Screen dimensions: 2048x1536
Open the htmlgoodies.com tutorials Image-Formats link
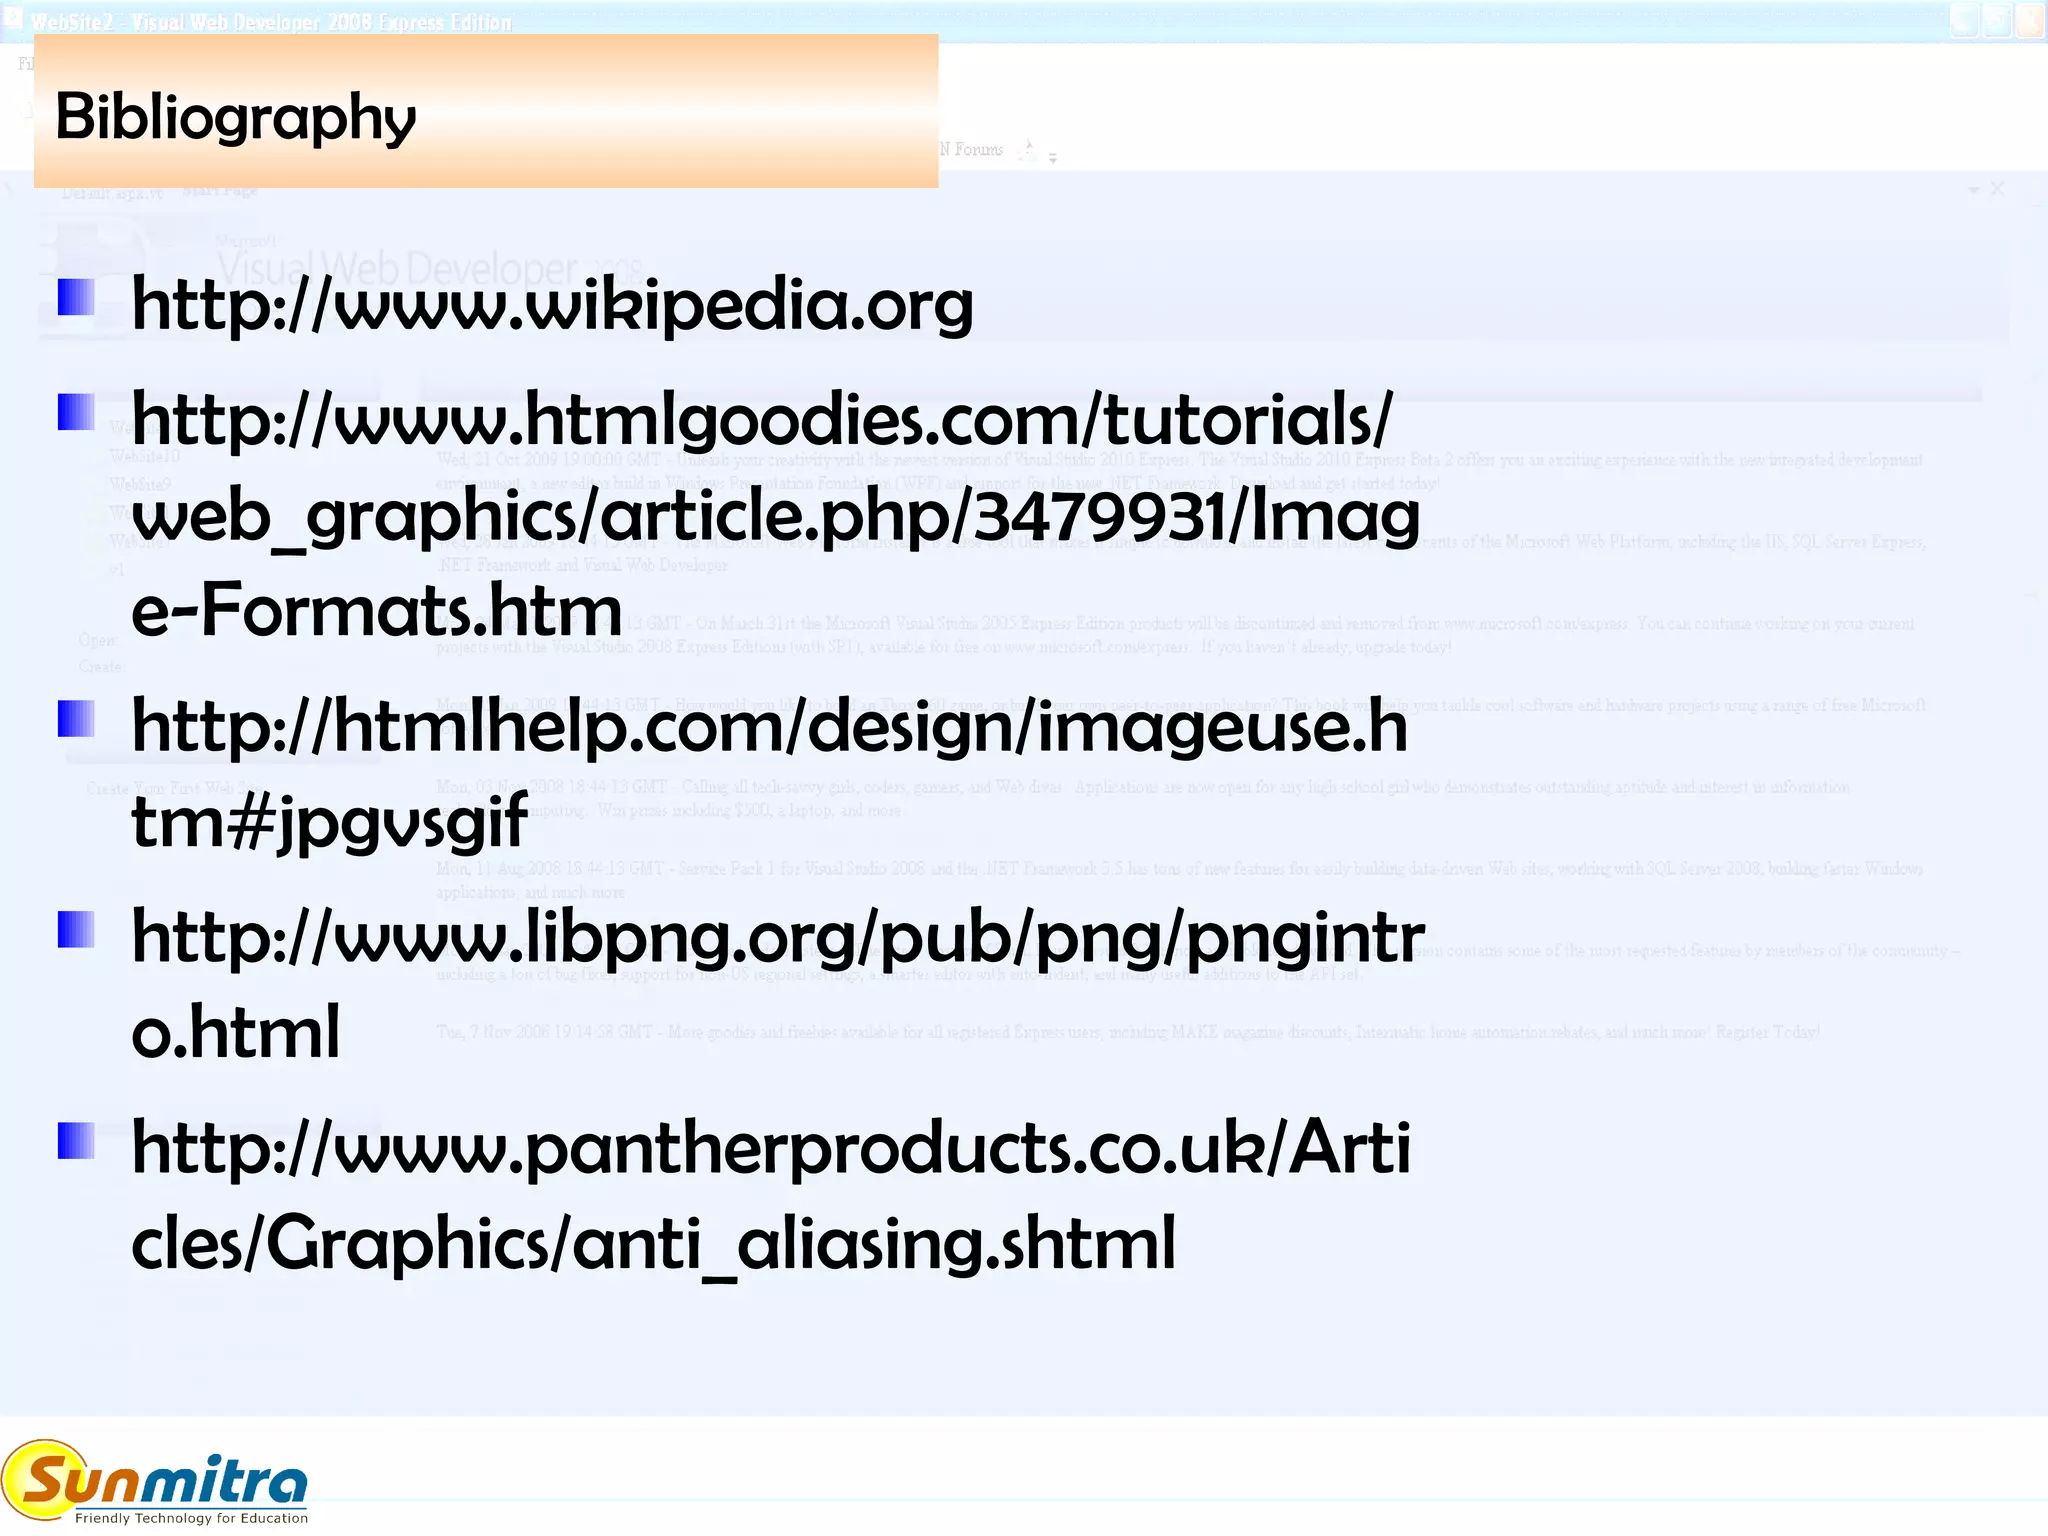pyautogui.click(x=775, y=514)
